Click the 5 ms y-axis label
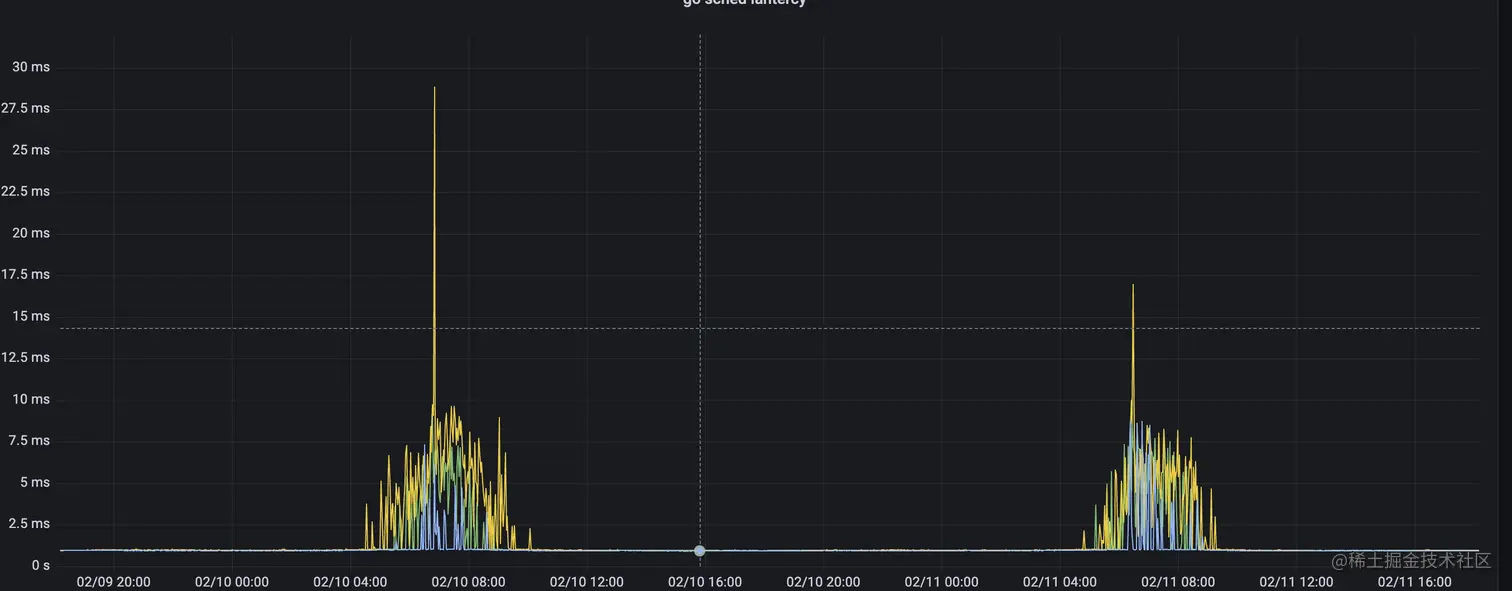1512x591 pixels. click(x=33, y=482)
